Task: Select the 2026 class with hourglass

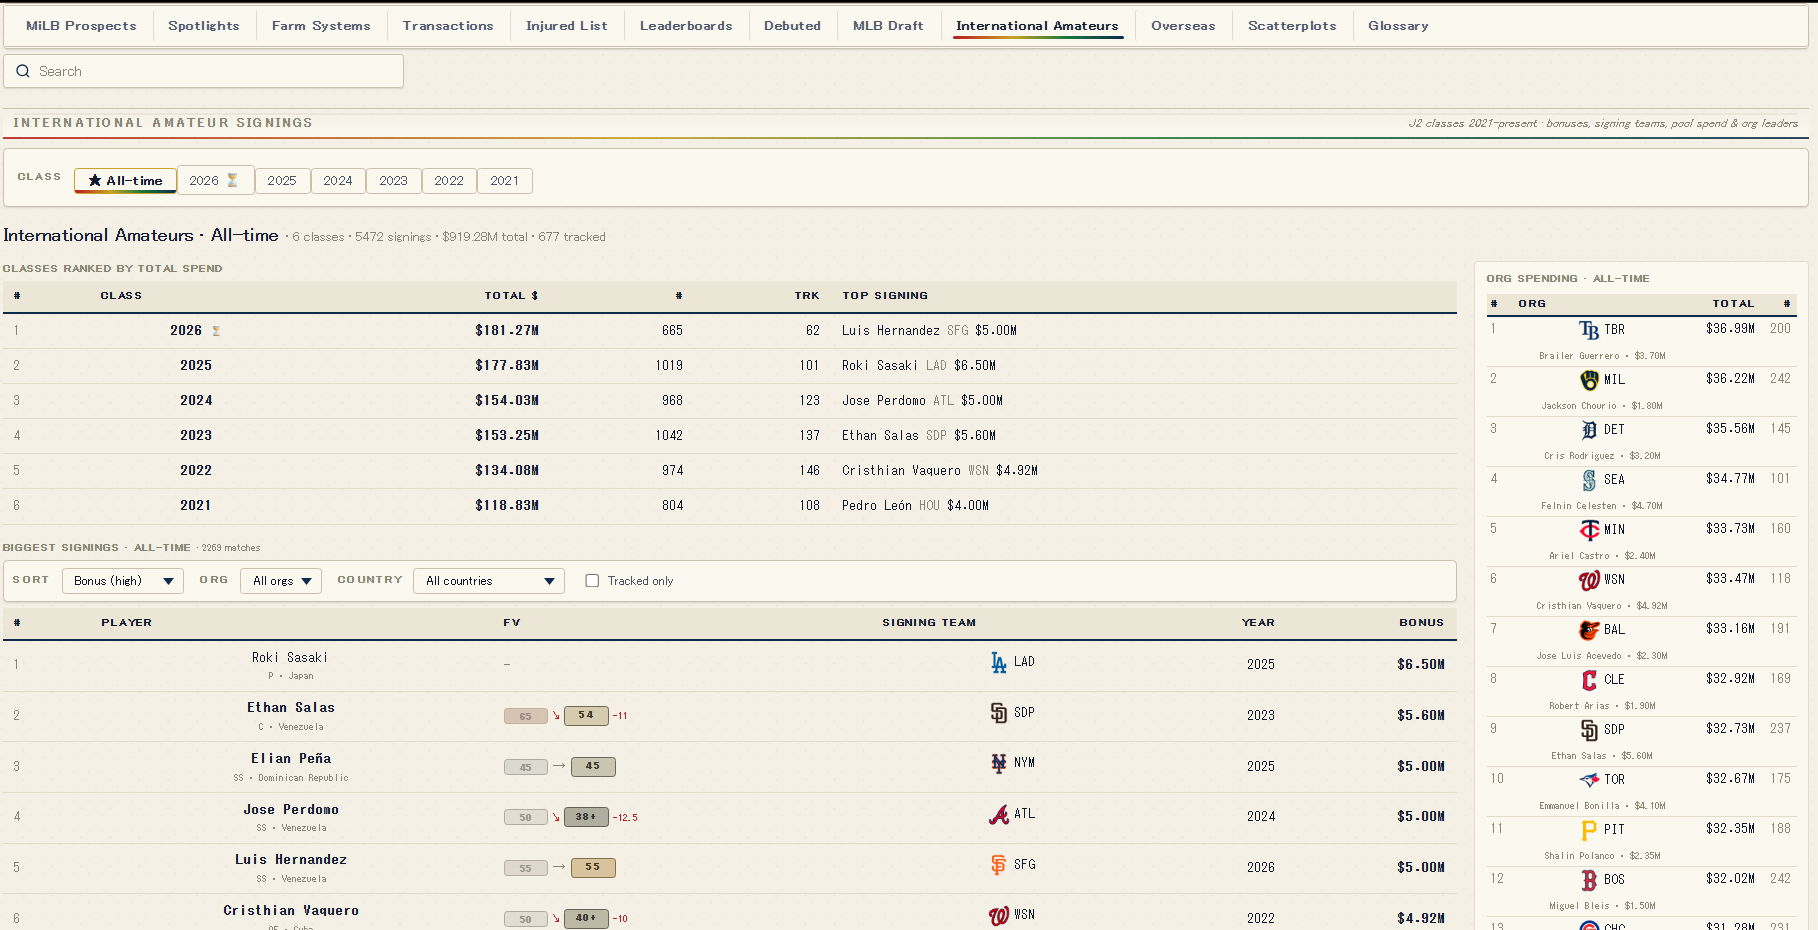Action: pyautogui.click(x=215, y=181)
